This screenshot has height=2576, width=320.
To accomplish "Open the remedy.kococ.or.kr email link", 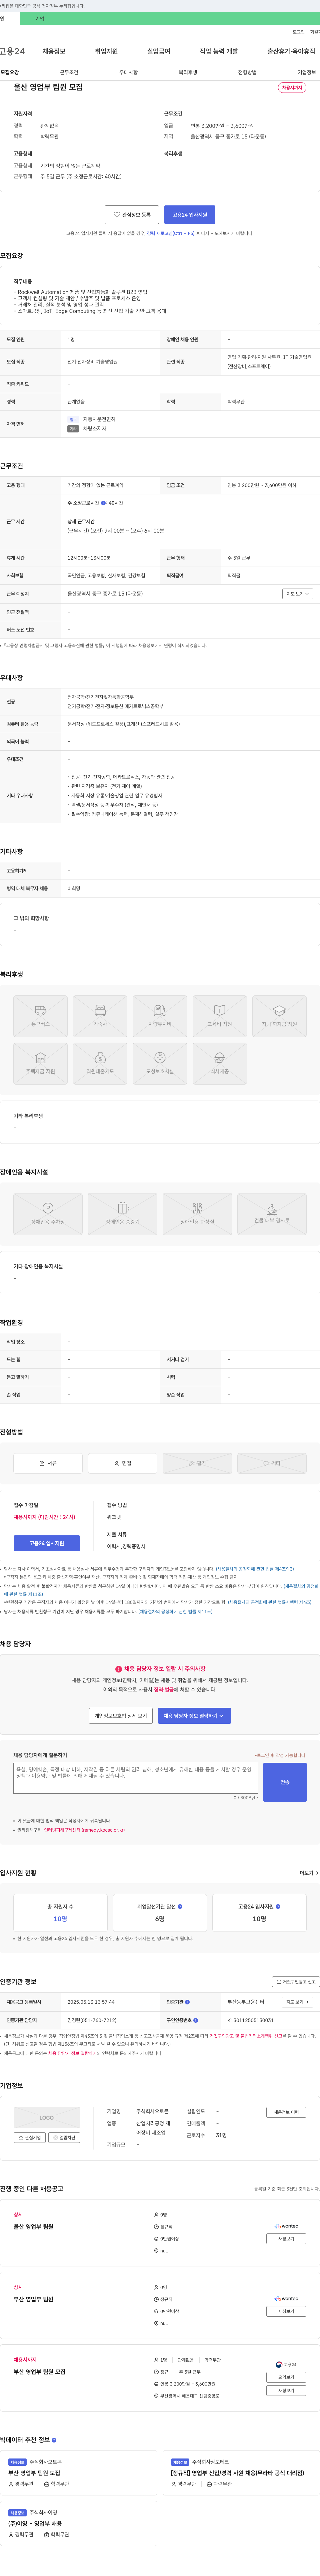I will tap(84, 1830).
